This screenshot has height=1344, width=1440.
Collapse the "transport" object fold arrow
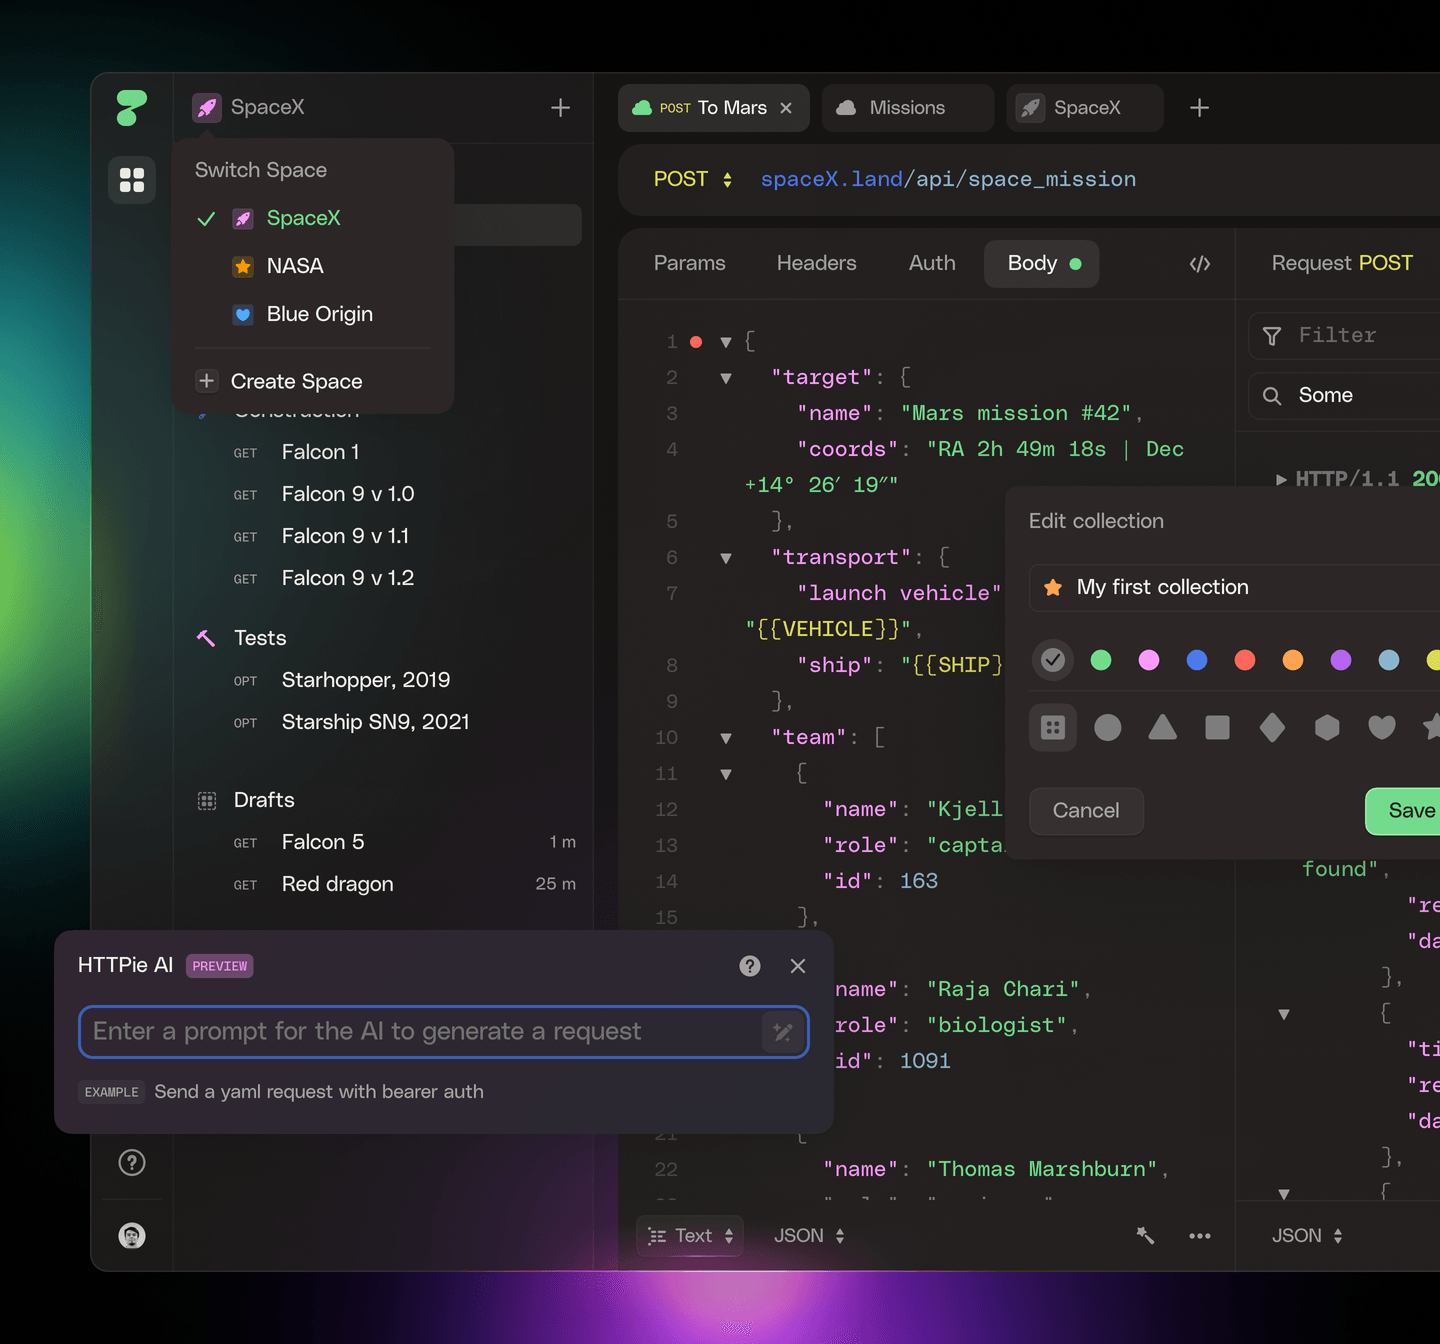click(x=726, y=558)
